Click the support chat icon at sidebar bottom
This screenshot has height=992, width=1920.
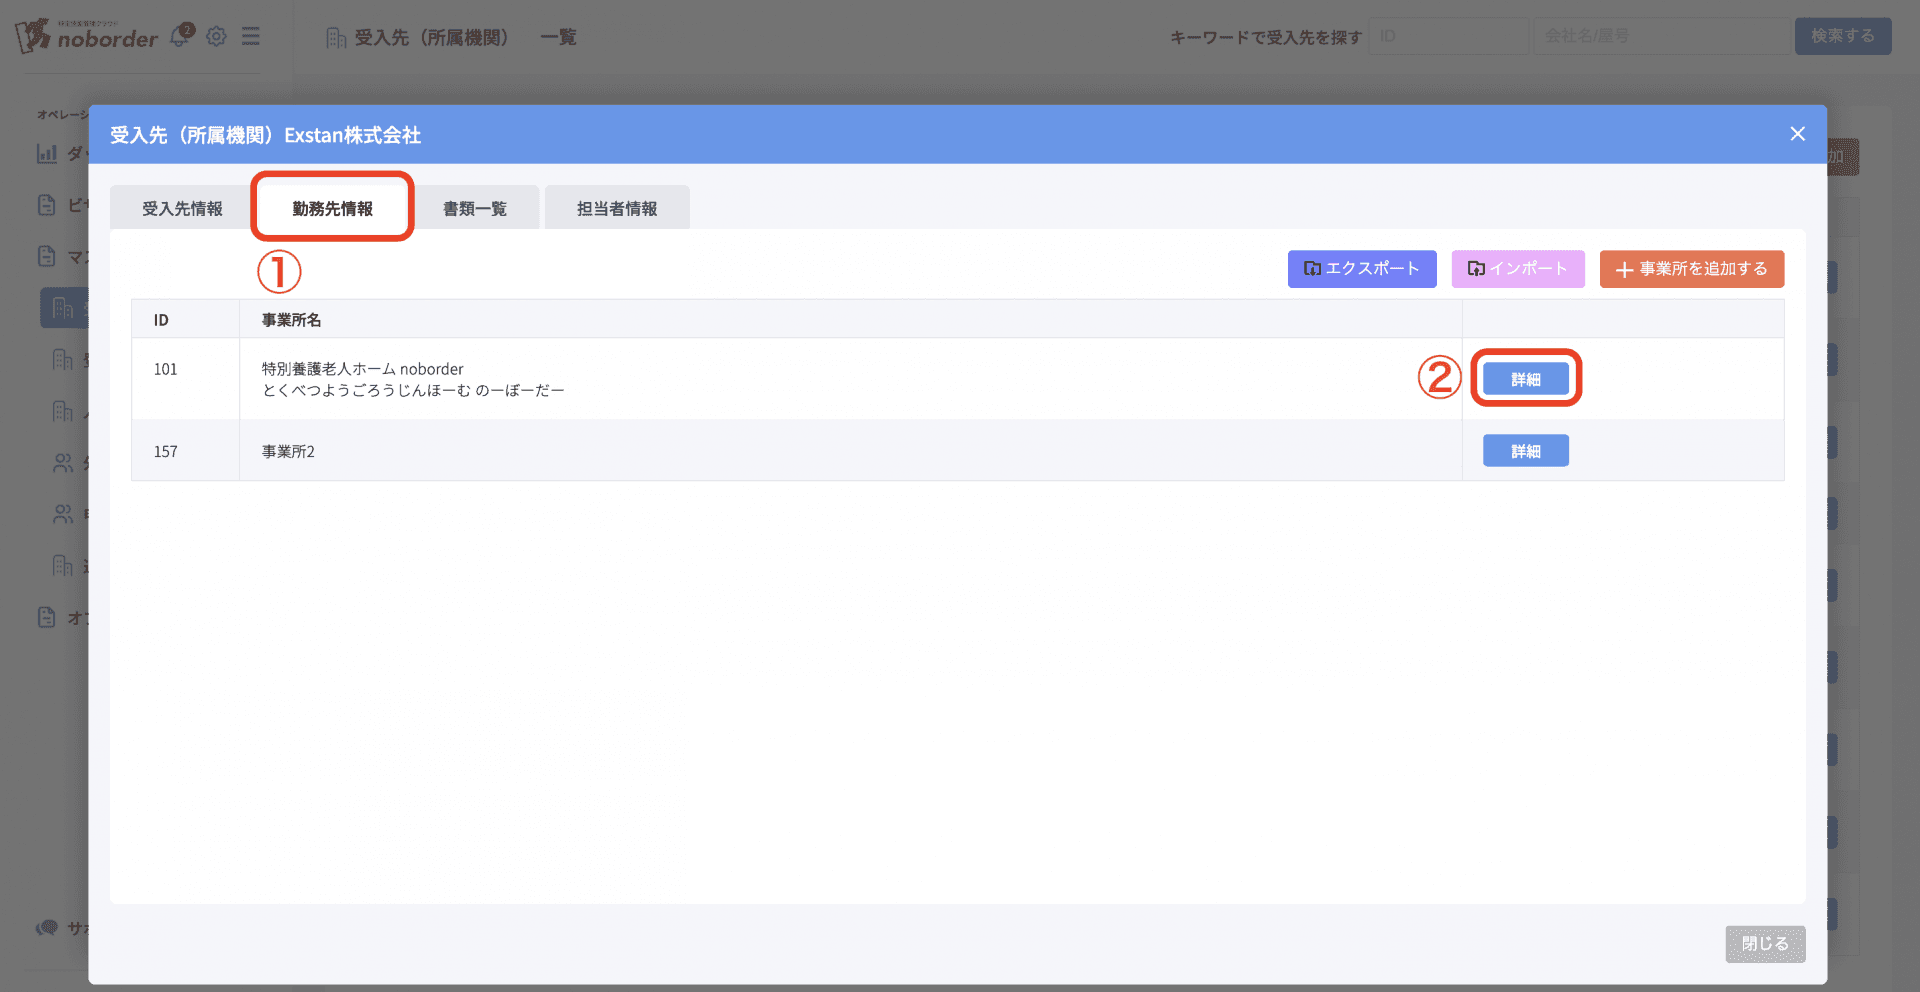47,928
